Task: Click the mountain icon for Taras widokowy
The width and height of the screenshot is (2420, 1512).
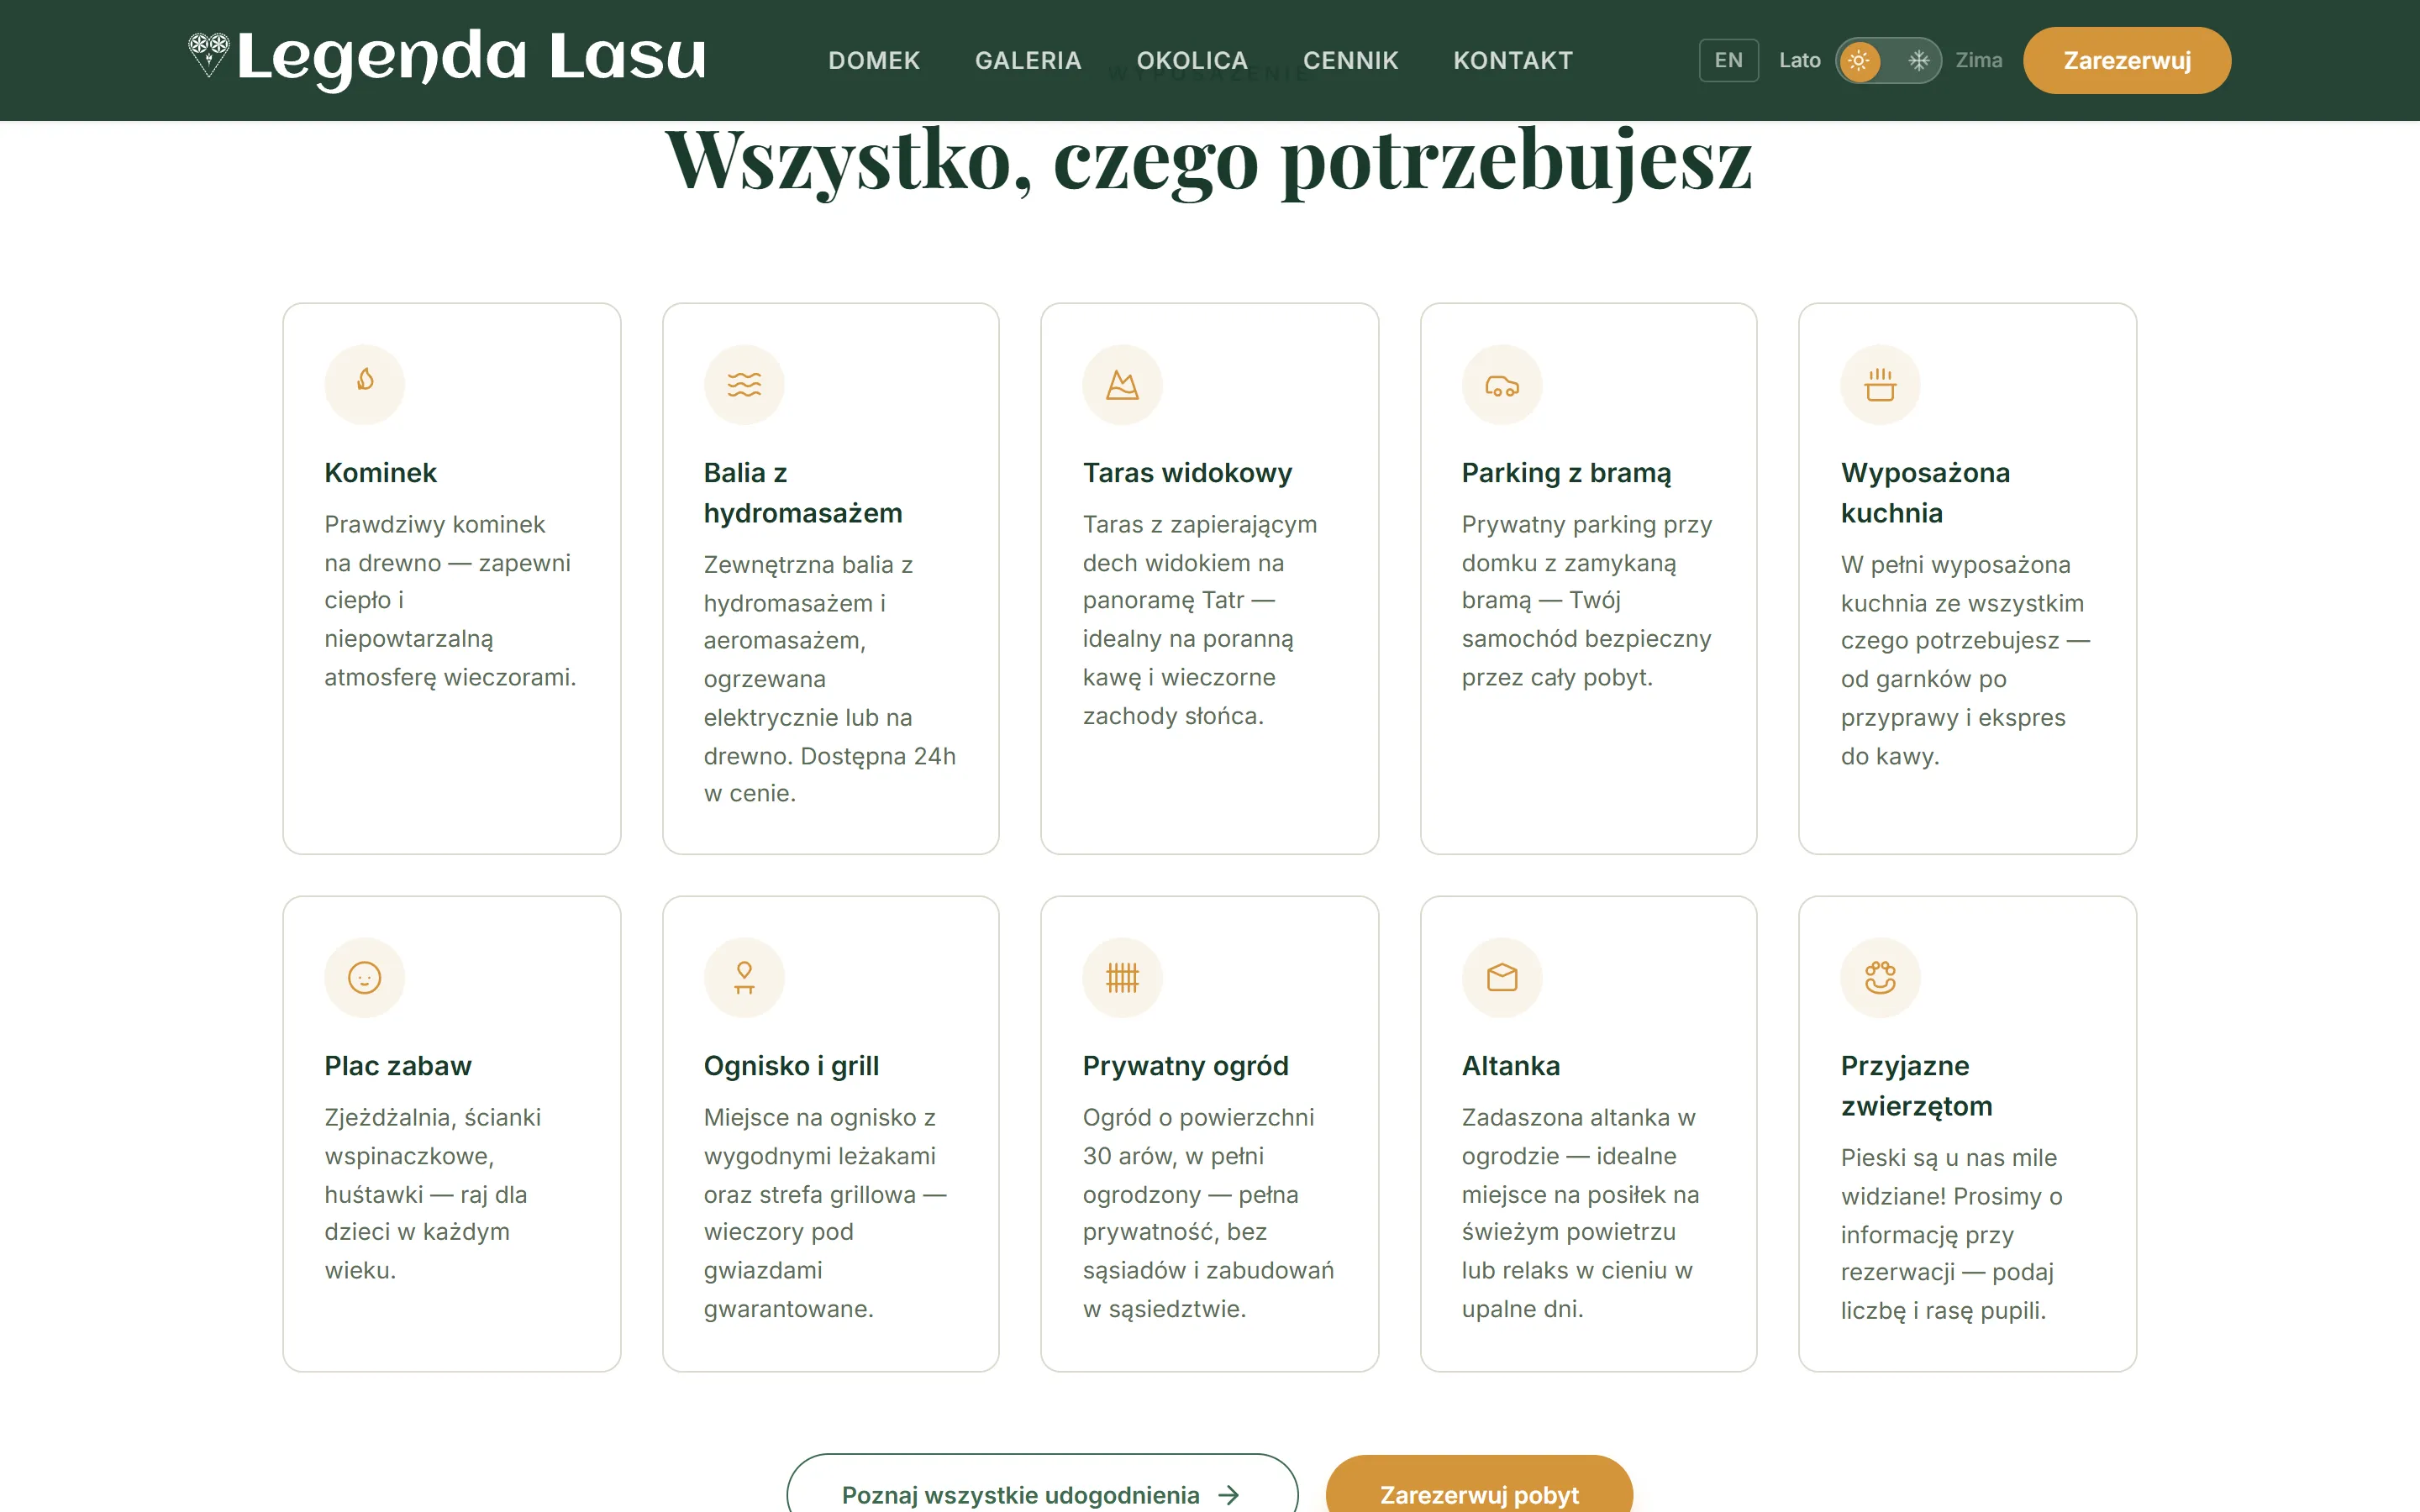Action: 1122,384
